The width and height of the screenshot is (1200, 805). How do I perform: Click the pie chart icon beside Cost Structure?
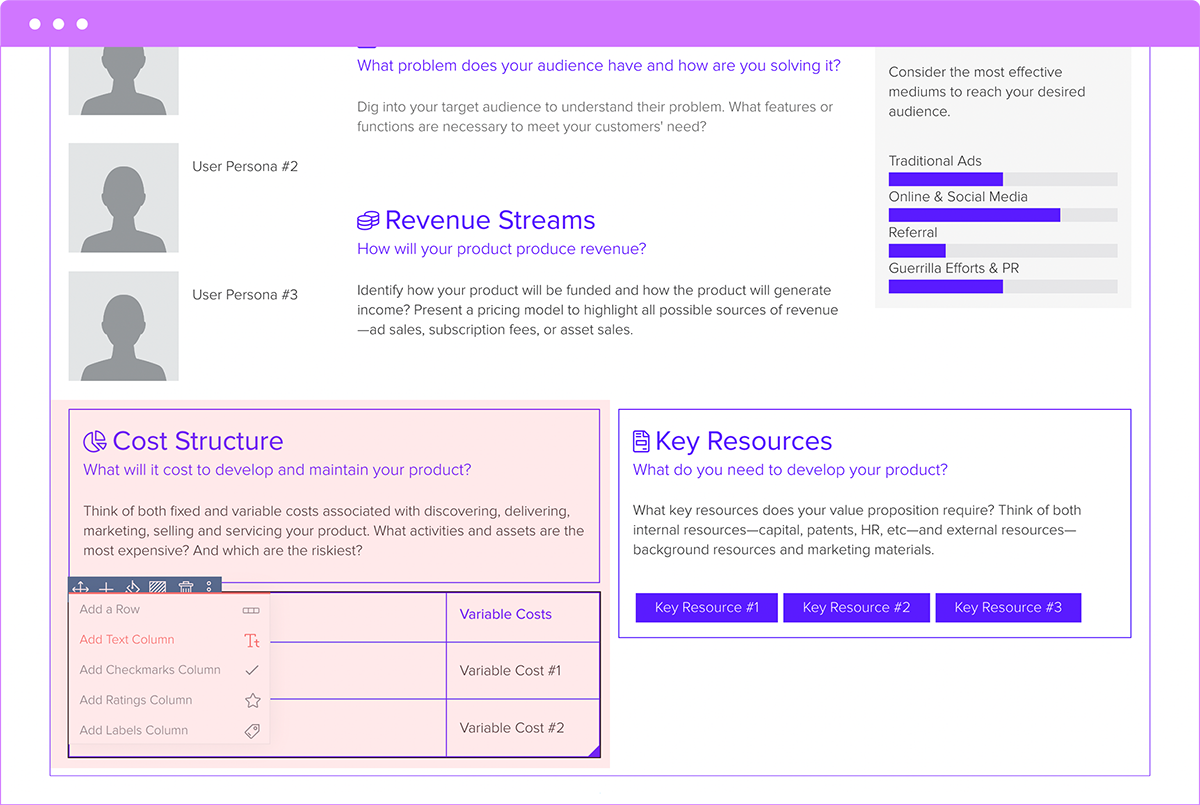pos(94,440)
